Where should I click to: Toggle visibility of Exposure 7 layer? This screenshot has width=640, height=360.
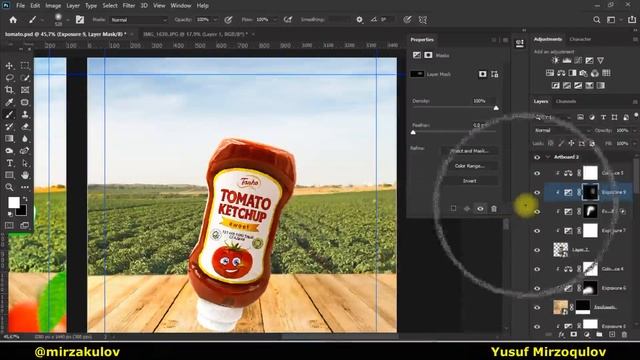coord(537,231)
